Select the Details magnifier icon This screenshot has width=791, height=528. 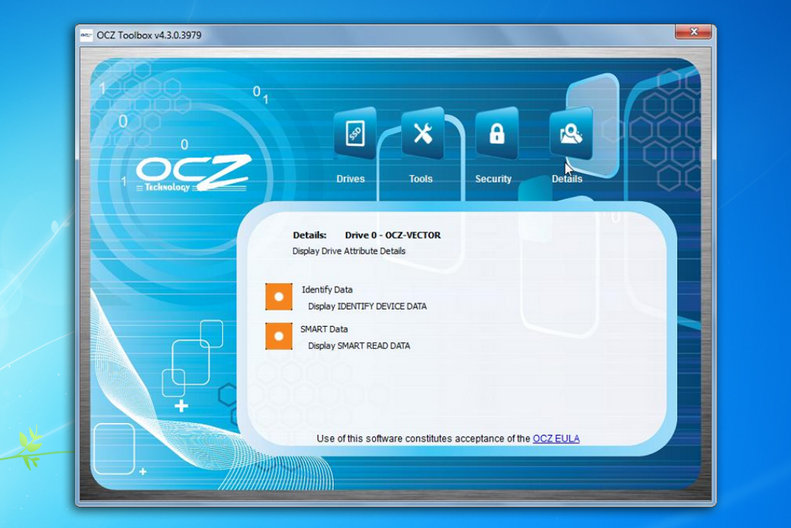tap(571, 134)
